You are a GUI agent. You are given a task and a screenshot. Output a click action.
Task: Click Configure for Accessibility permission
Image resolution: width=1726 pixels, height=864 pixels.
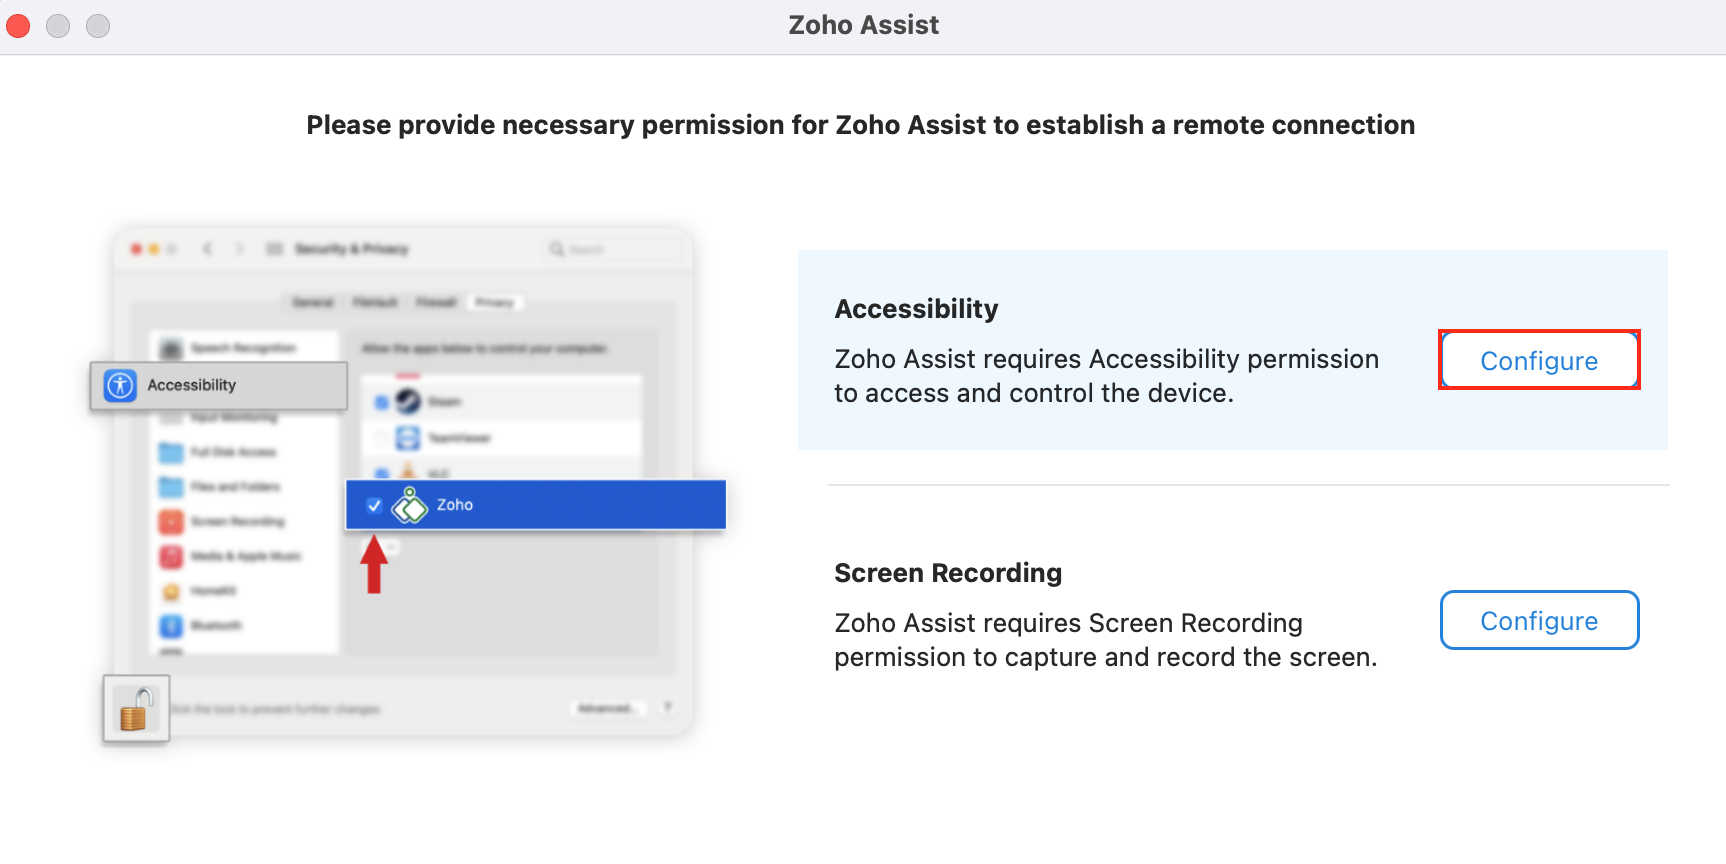[1539, 360]
